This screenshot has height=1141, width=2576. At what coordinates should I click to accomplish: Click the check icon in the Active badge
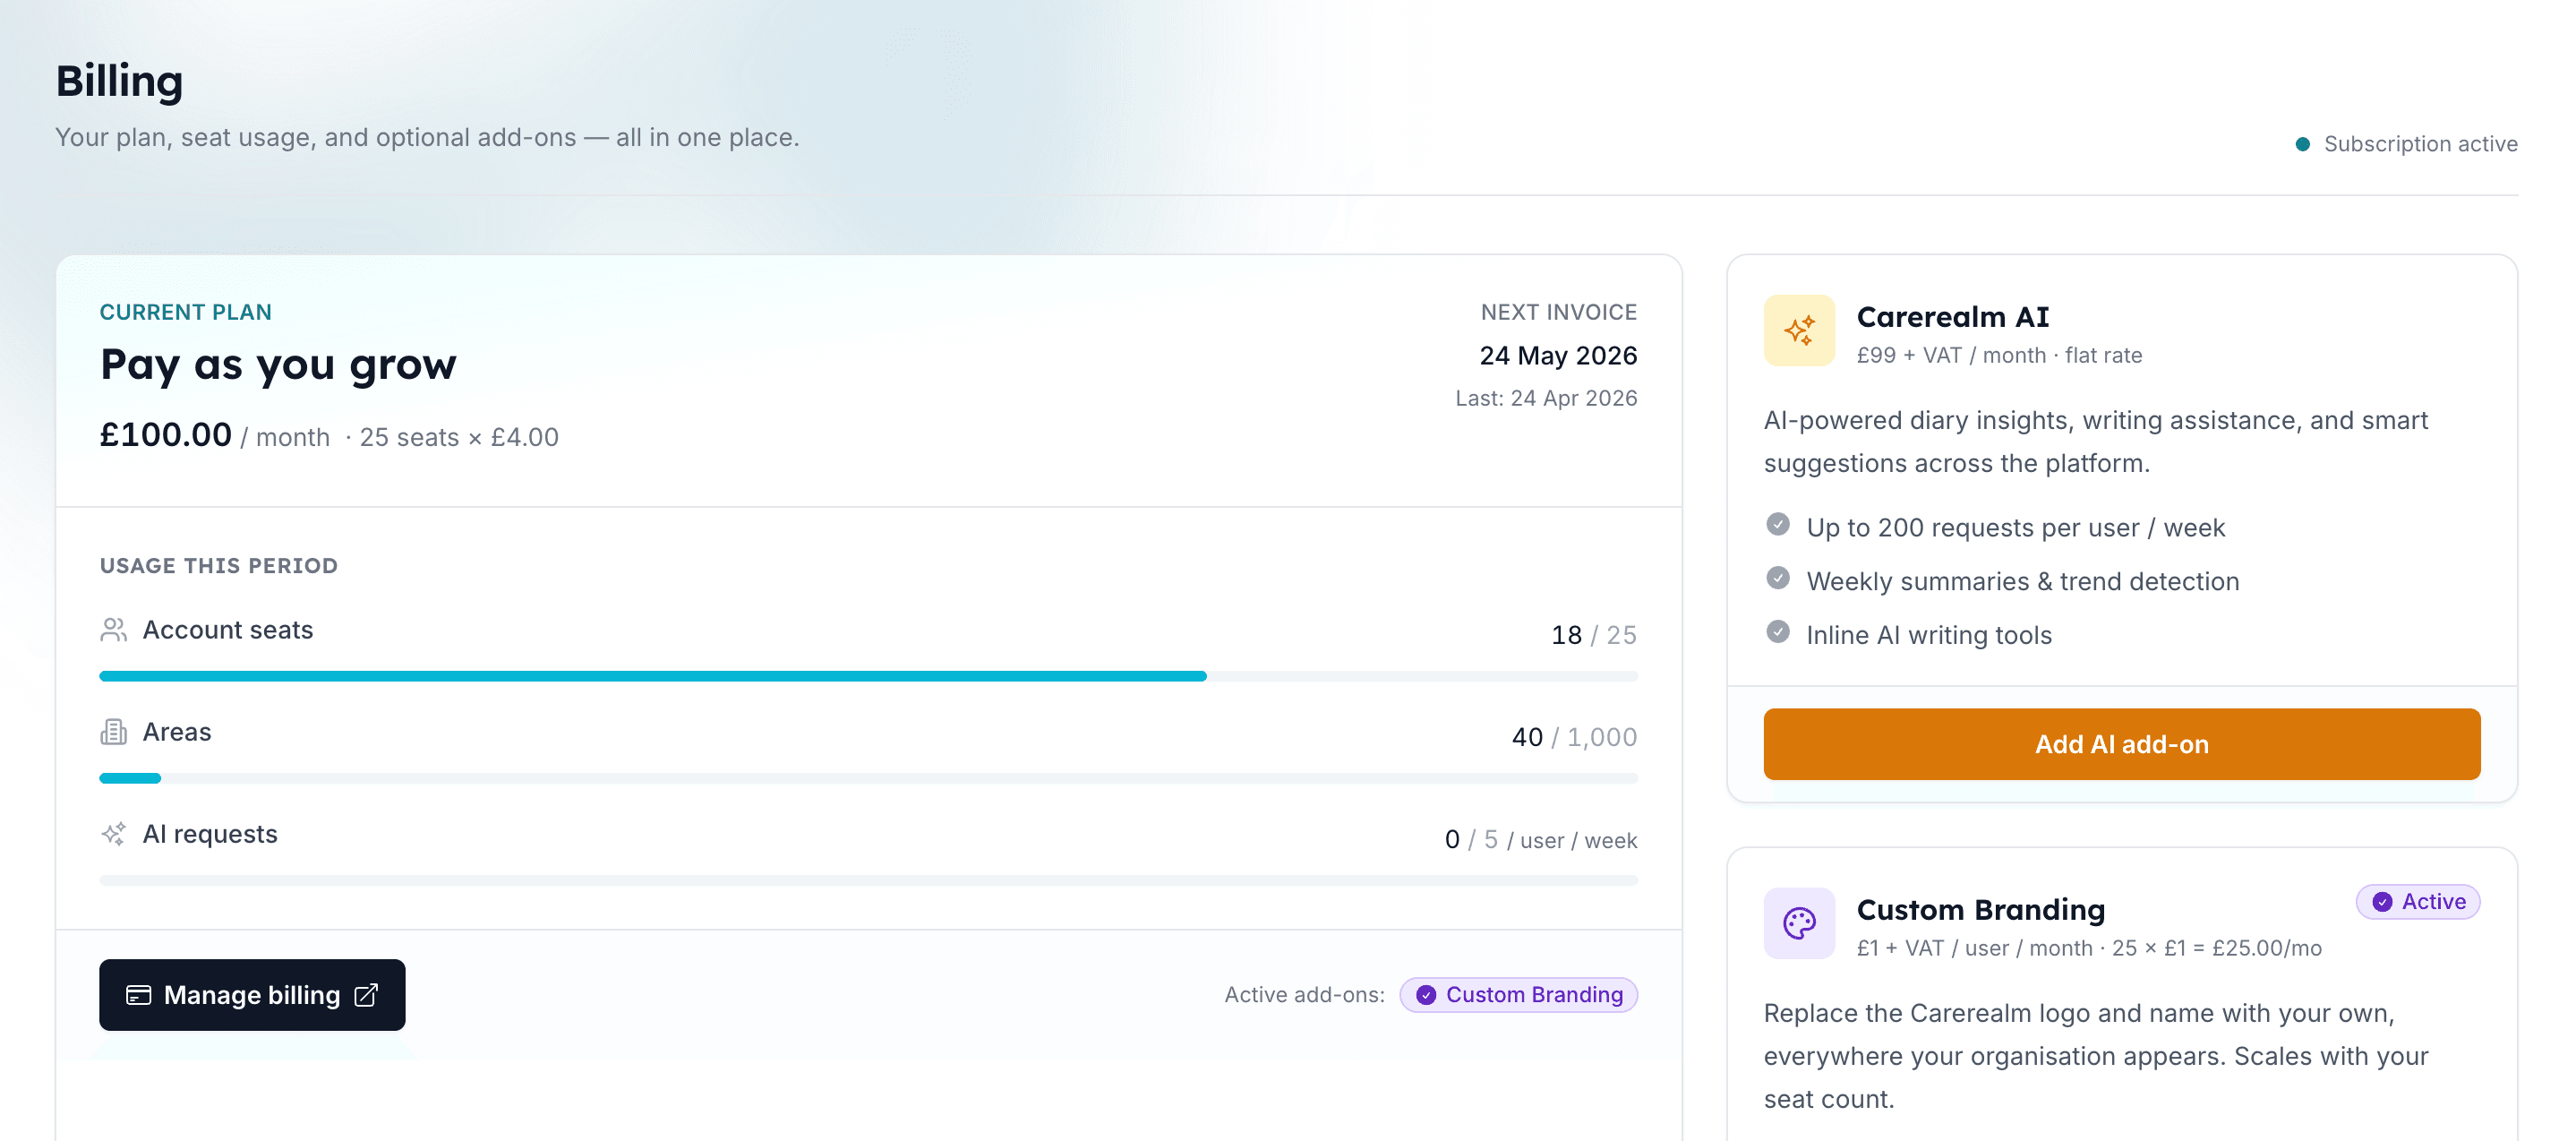click(x=2382, y=901)
